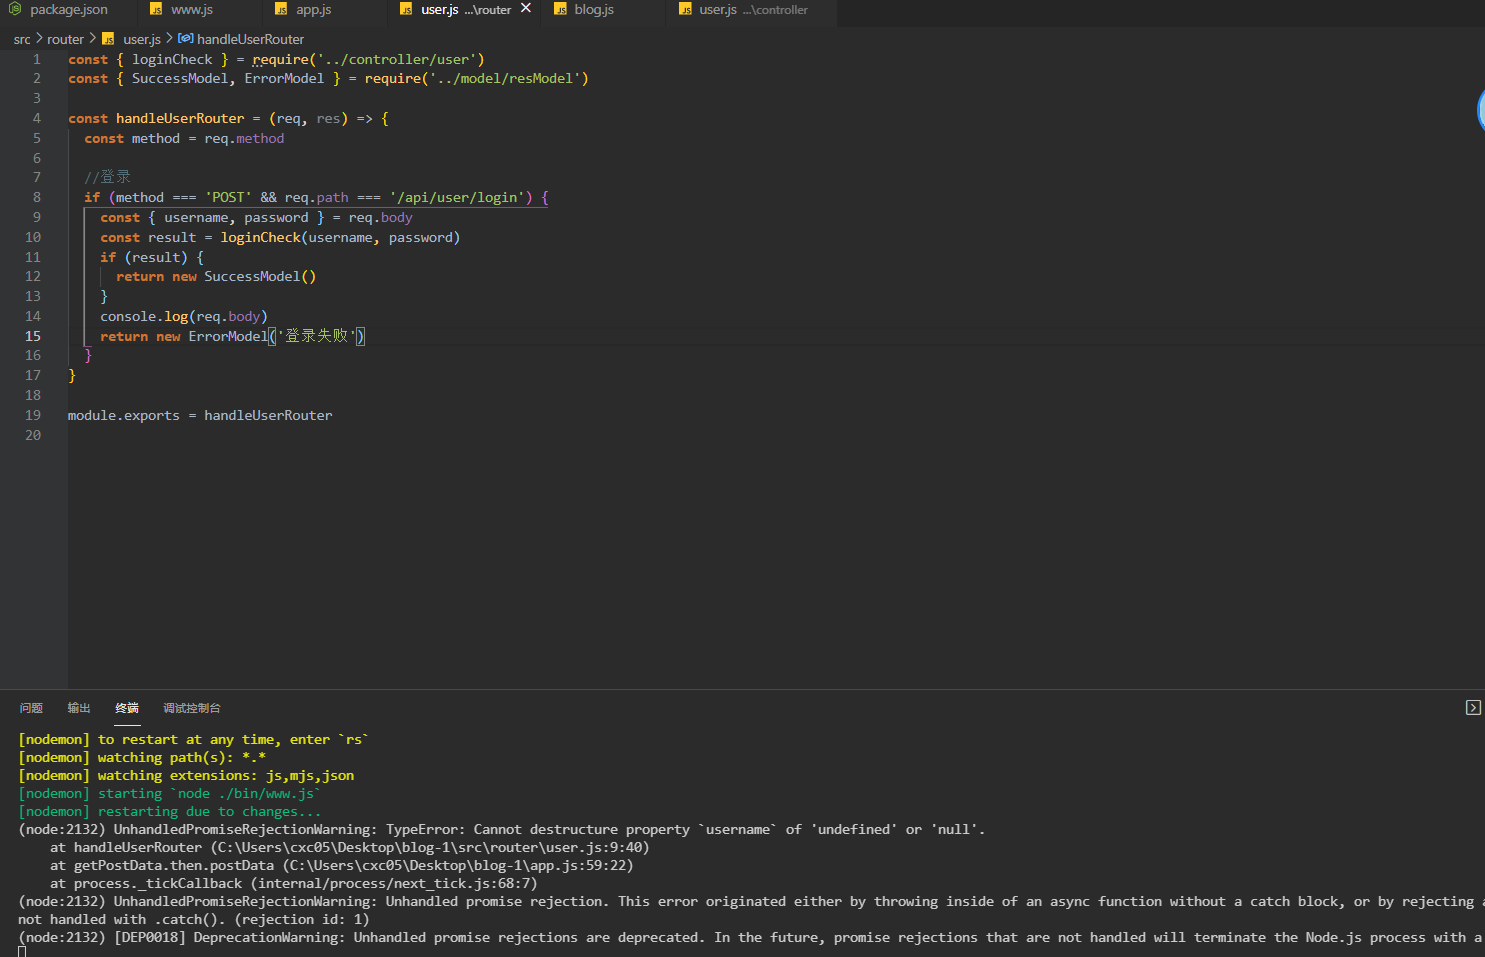The height and width of the screenshot is (957, 1485).
Task: Show the 输出 (Output) panel tab
Action: tap(79, 708)
